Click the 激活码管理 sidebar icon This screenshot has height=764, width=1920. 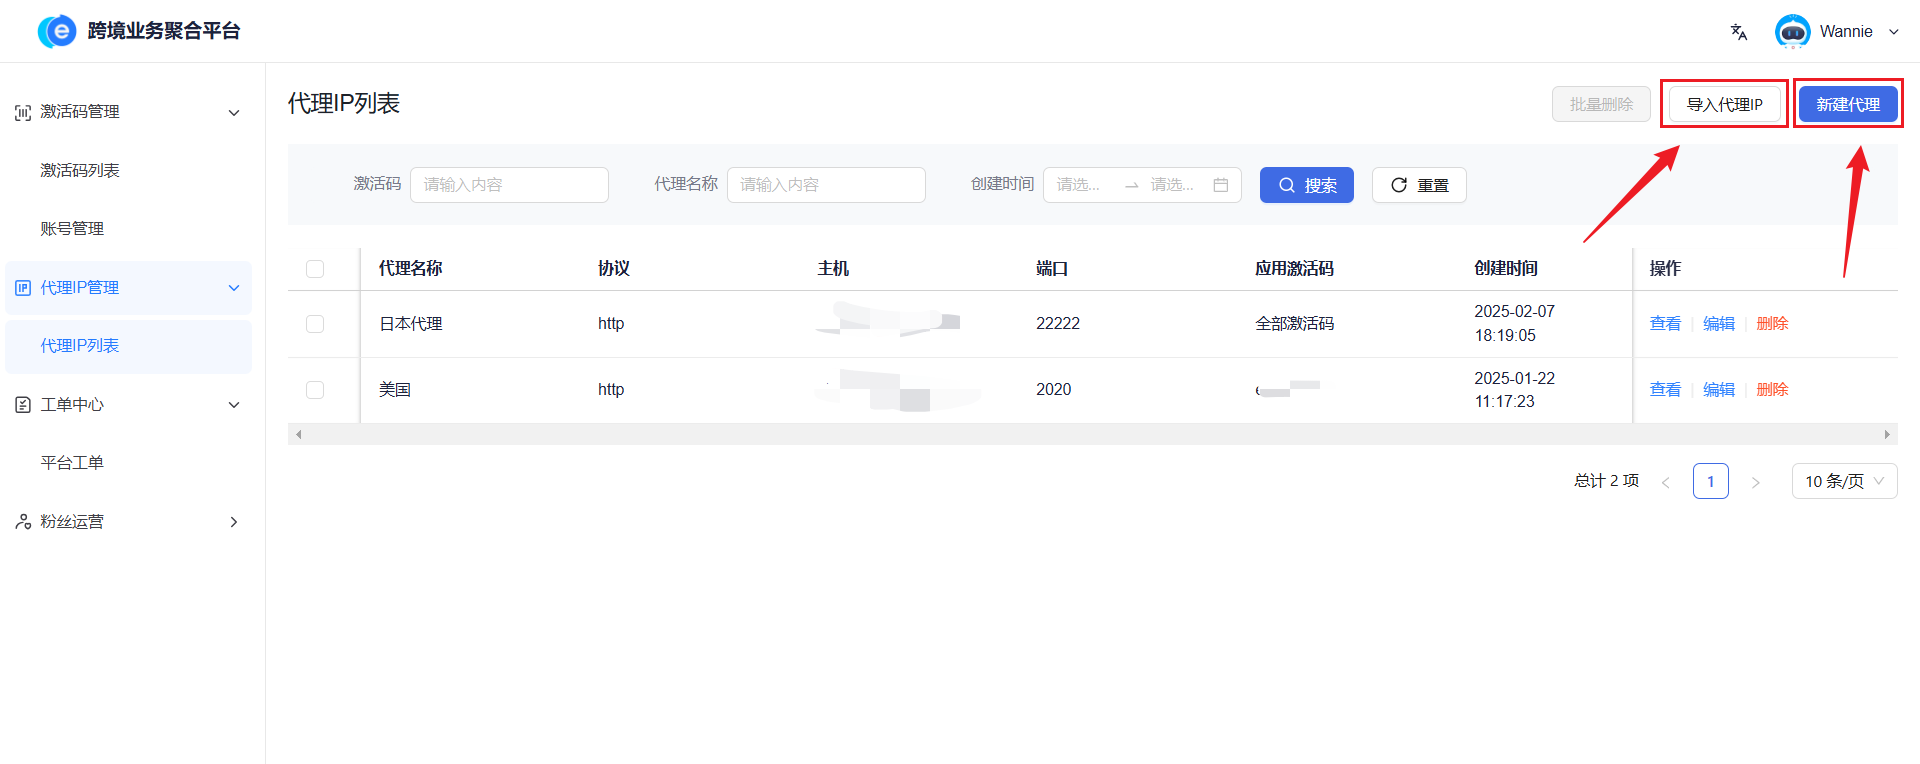tap(23, 113)
